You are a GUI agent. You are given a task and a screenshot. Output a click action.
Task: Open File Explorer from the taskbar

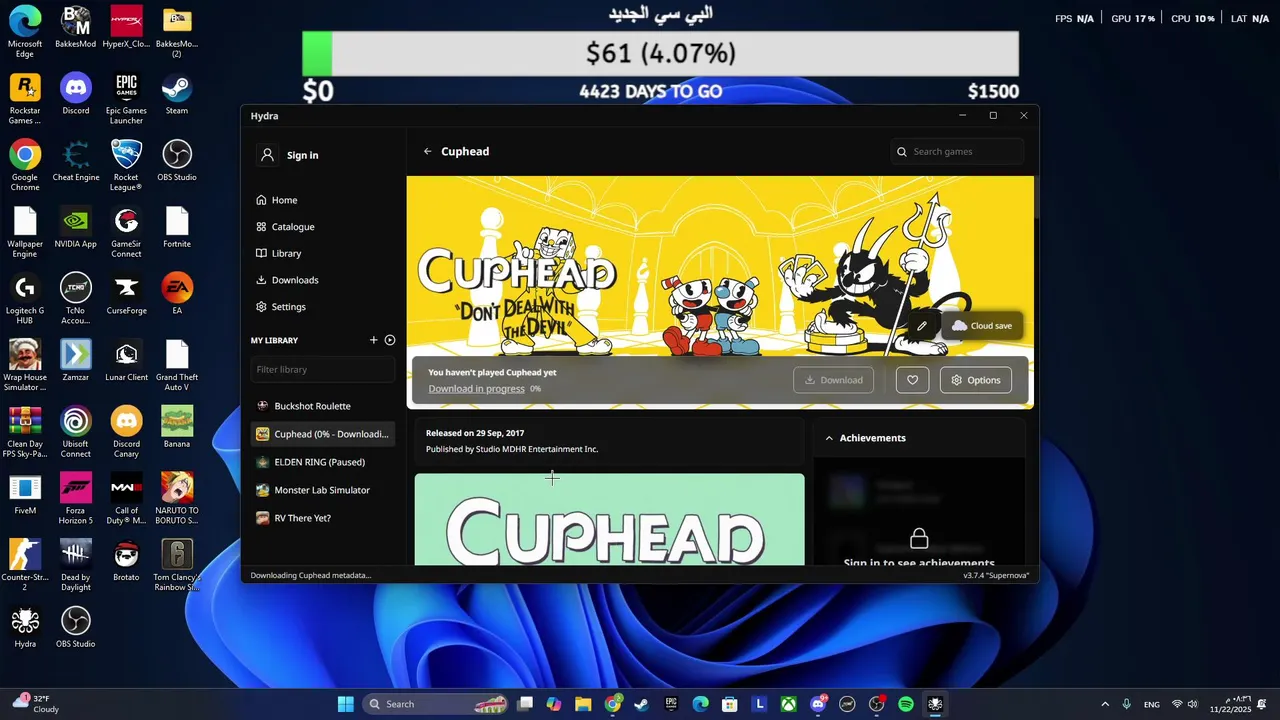[583, 704]
